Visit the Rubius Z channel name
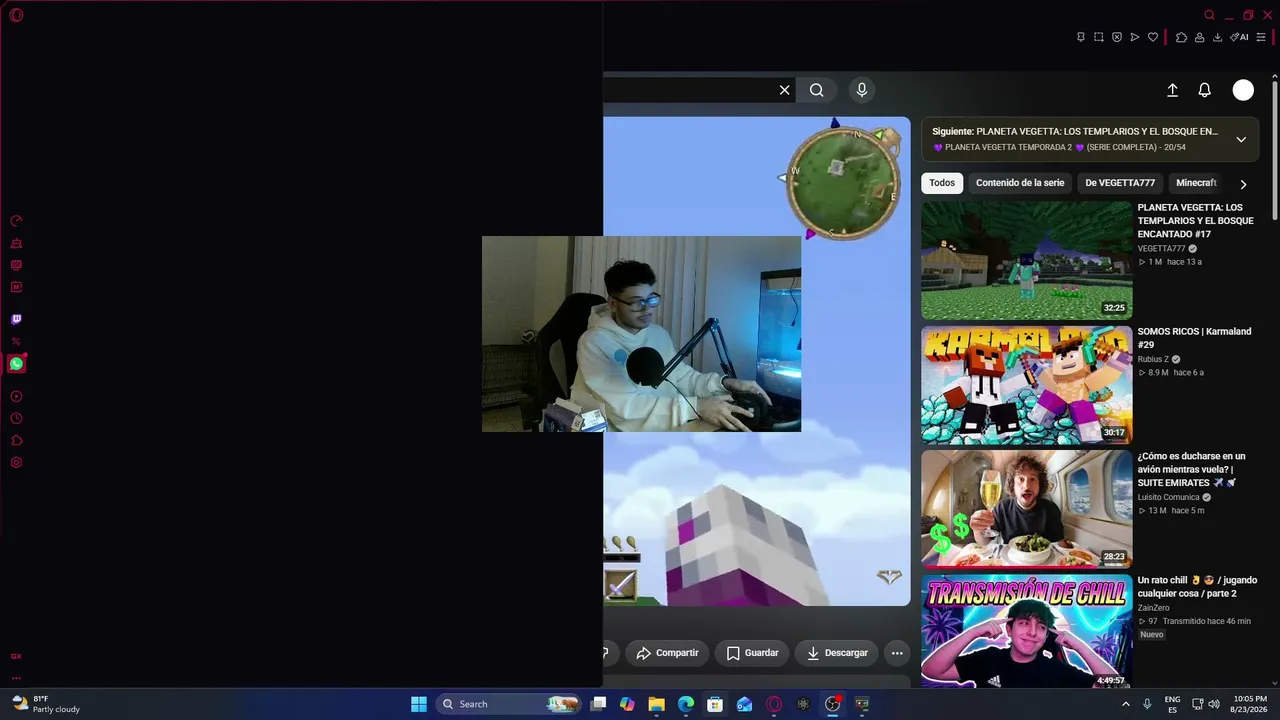 [1153, 359]
